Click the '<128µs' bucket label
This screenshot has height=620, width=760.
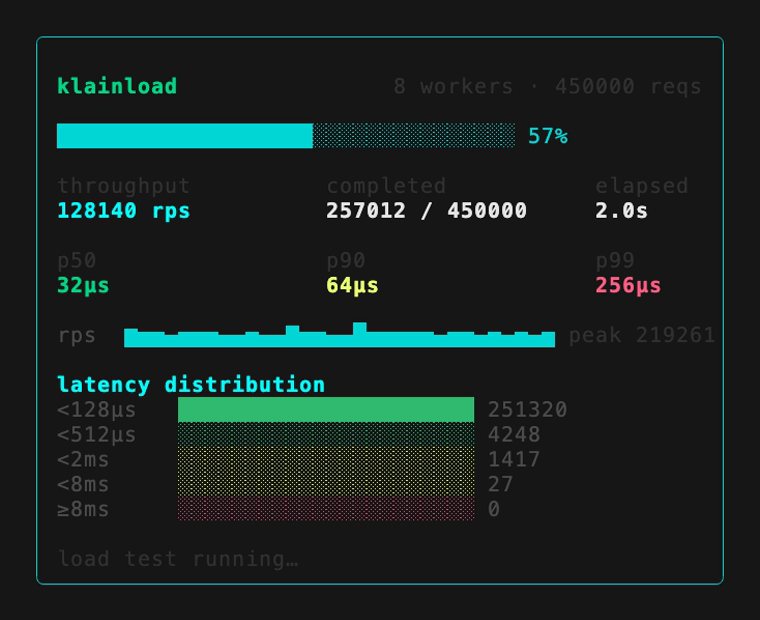point(96,410)
